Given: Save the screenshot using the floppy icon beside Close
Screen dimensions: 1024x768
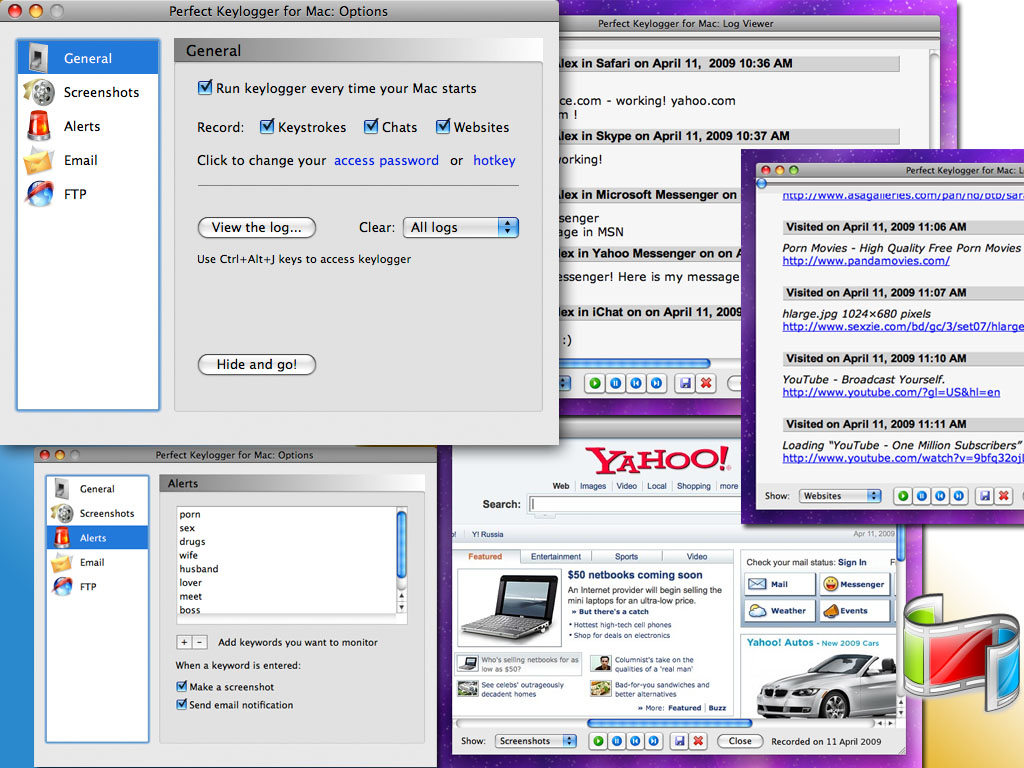Looking at the screenshot, I should point(680,741).
